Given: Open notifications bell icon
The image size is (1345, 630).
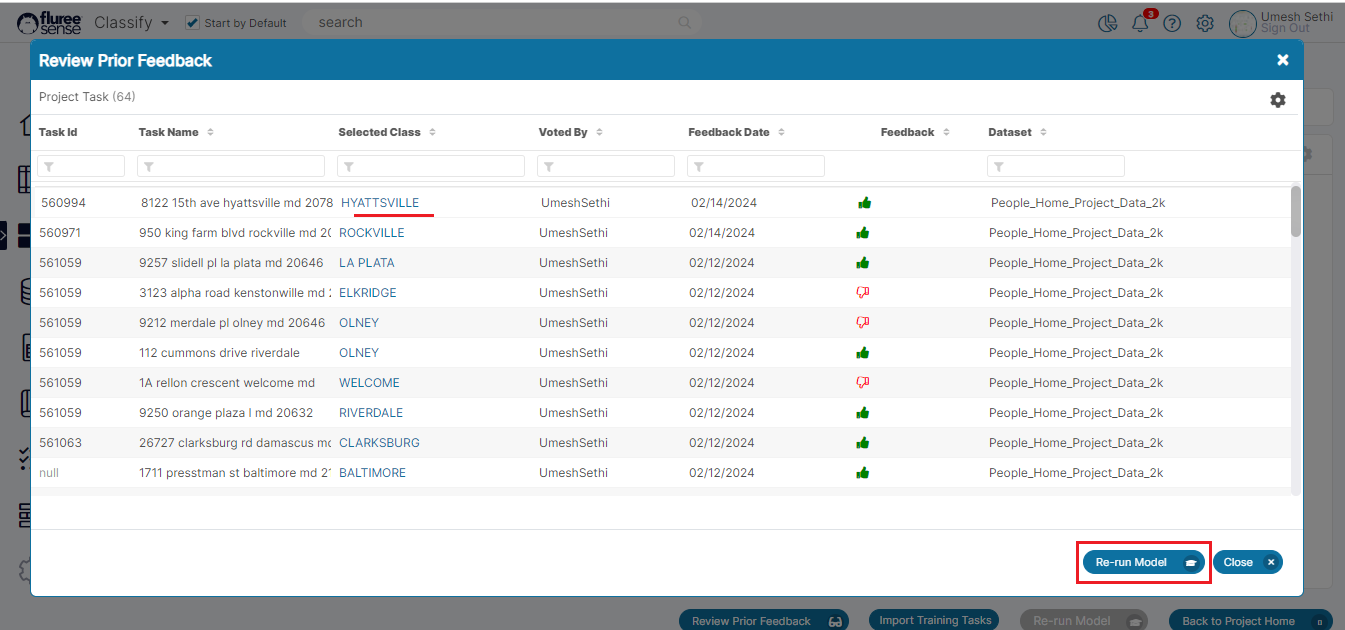Looking at the screenshot, I should [1140, 23].
